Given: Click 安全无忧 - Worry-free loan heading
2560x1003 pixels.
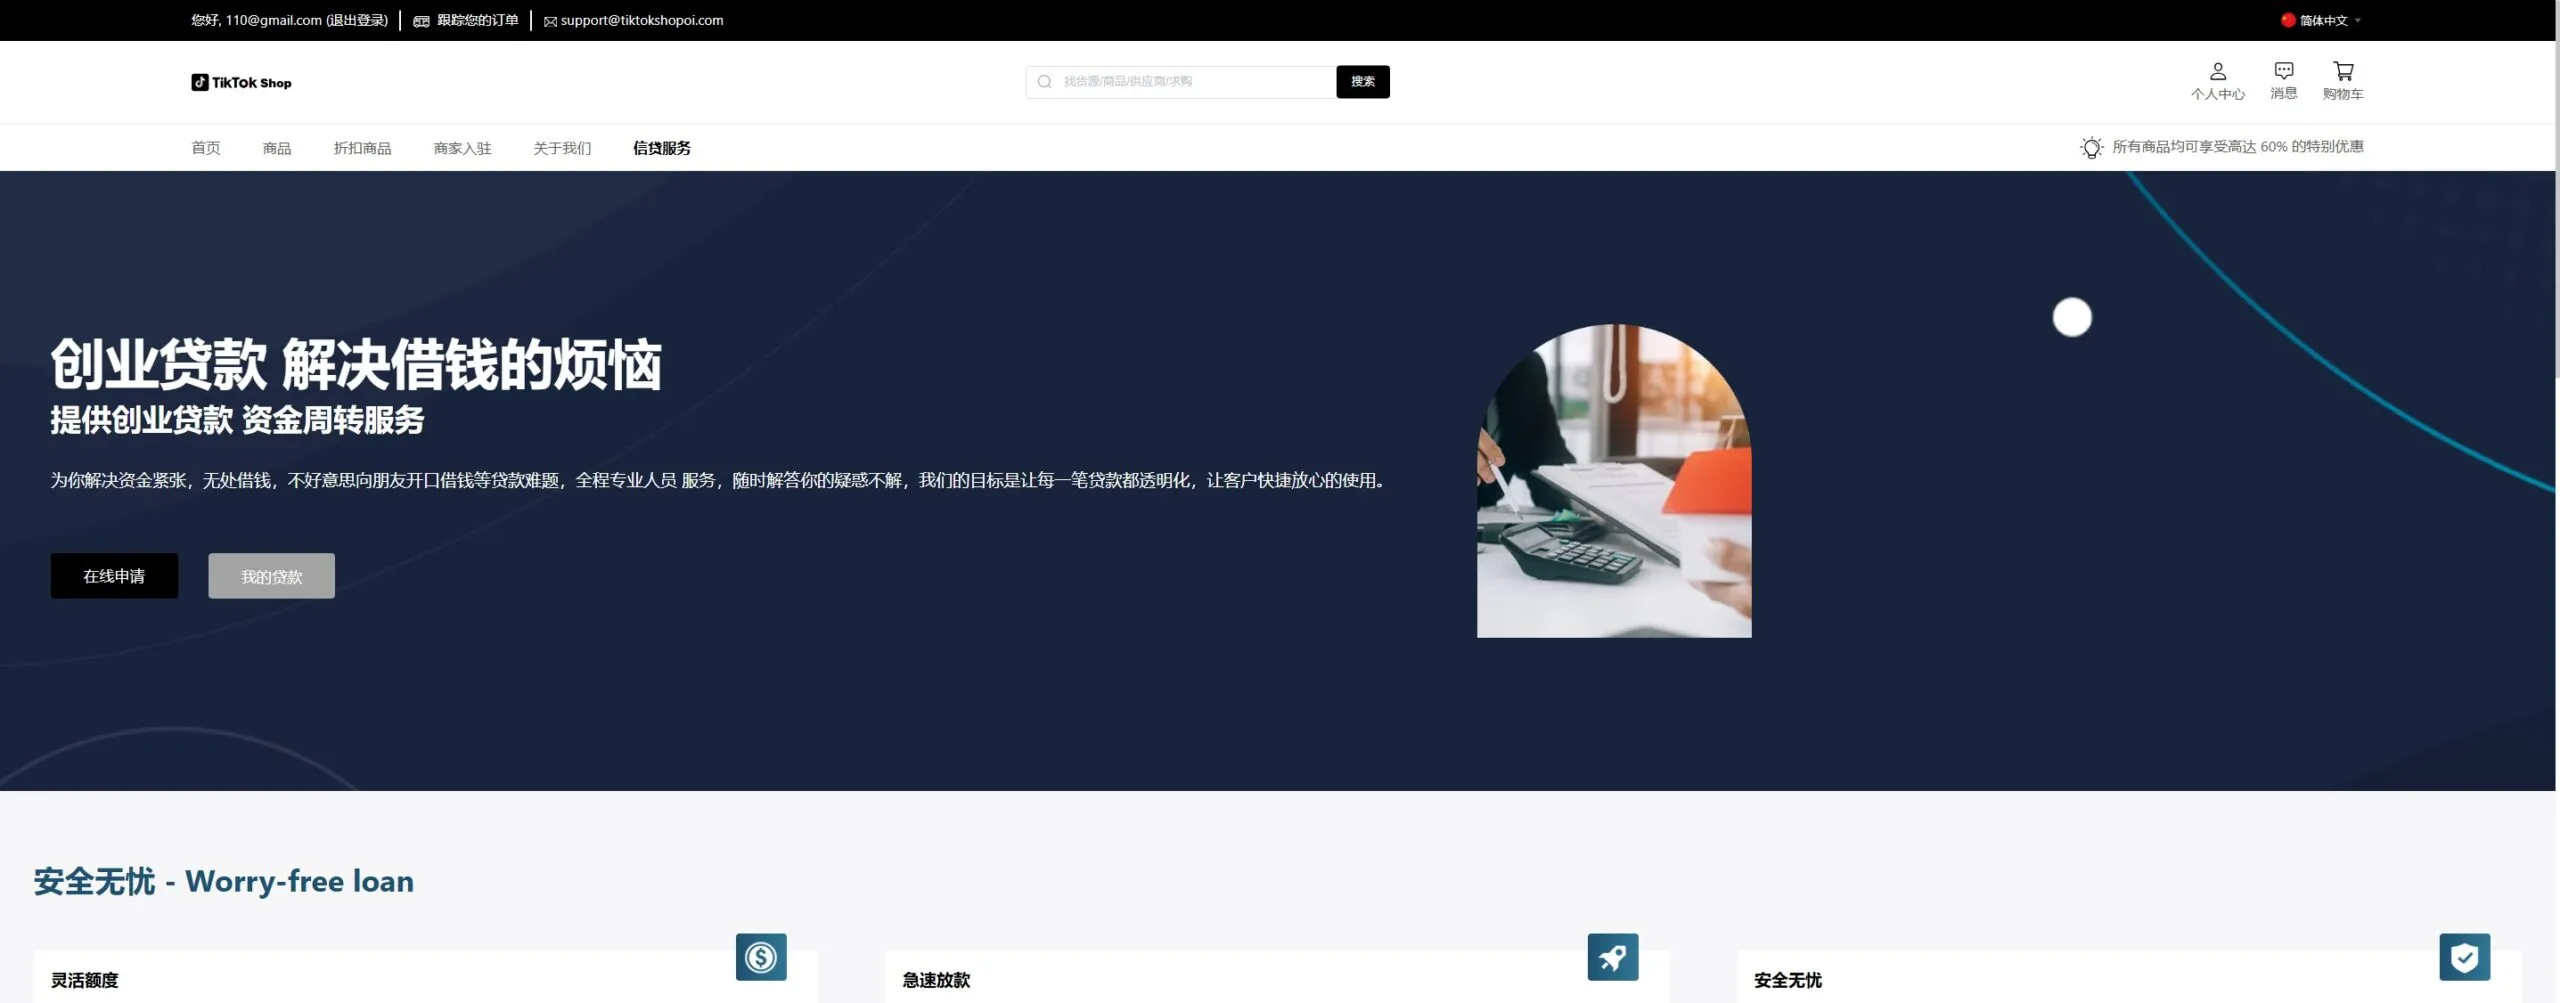Looking at the screenshot, I should [x=224, y=881].
